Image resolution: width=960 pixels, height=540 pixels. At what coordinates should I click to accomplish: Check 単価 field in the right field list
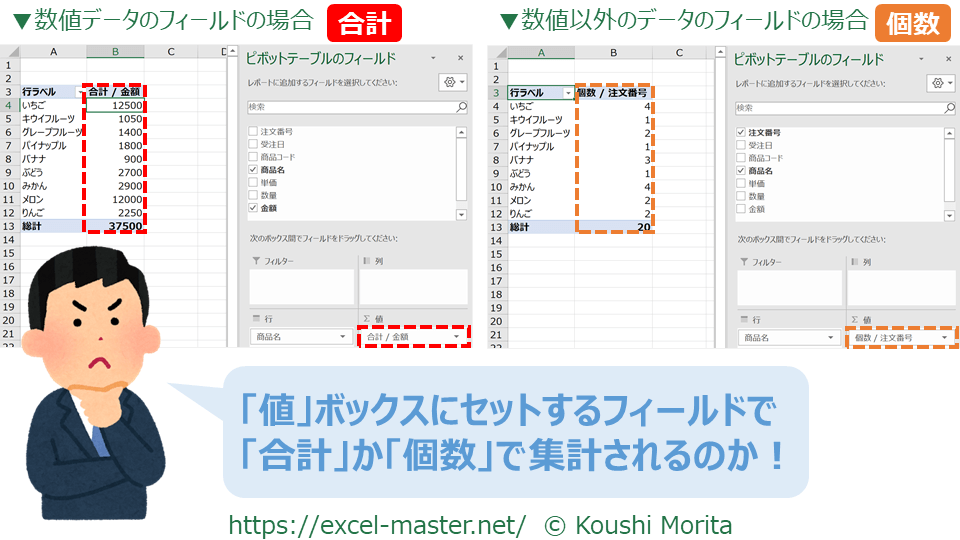[x=741, y=183]
